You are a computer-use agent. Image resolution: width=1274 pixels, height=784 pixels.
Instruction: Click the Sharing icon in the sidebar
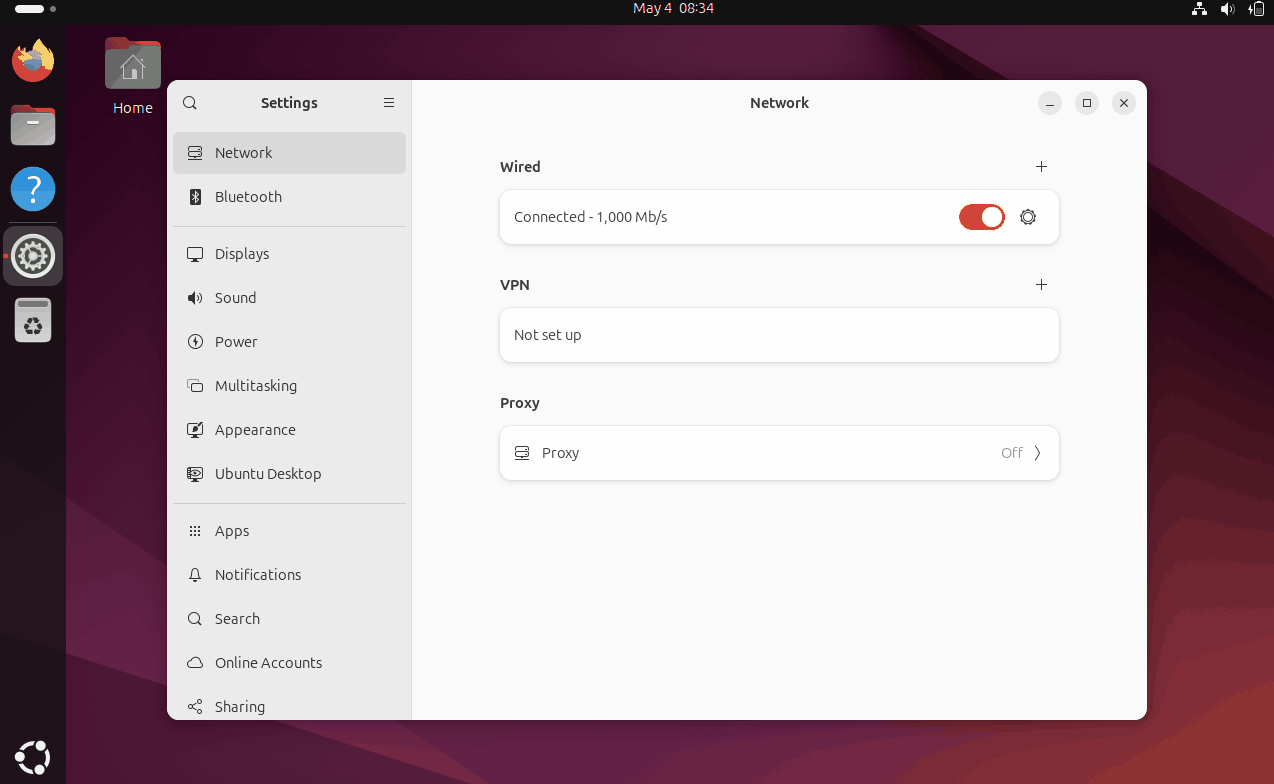click(x=196, y=706)
